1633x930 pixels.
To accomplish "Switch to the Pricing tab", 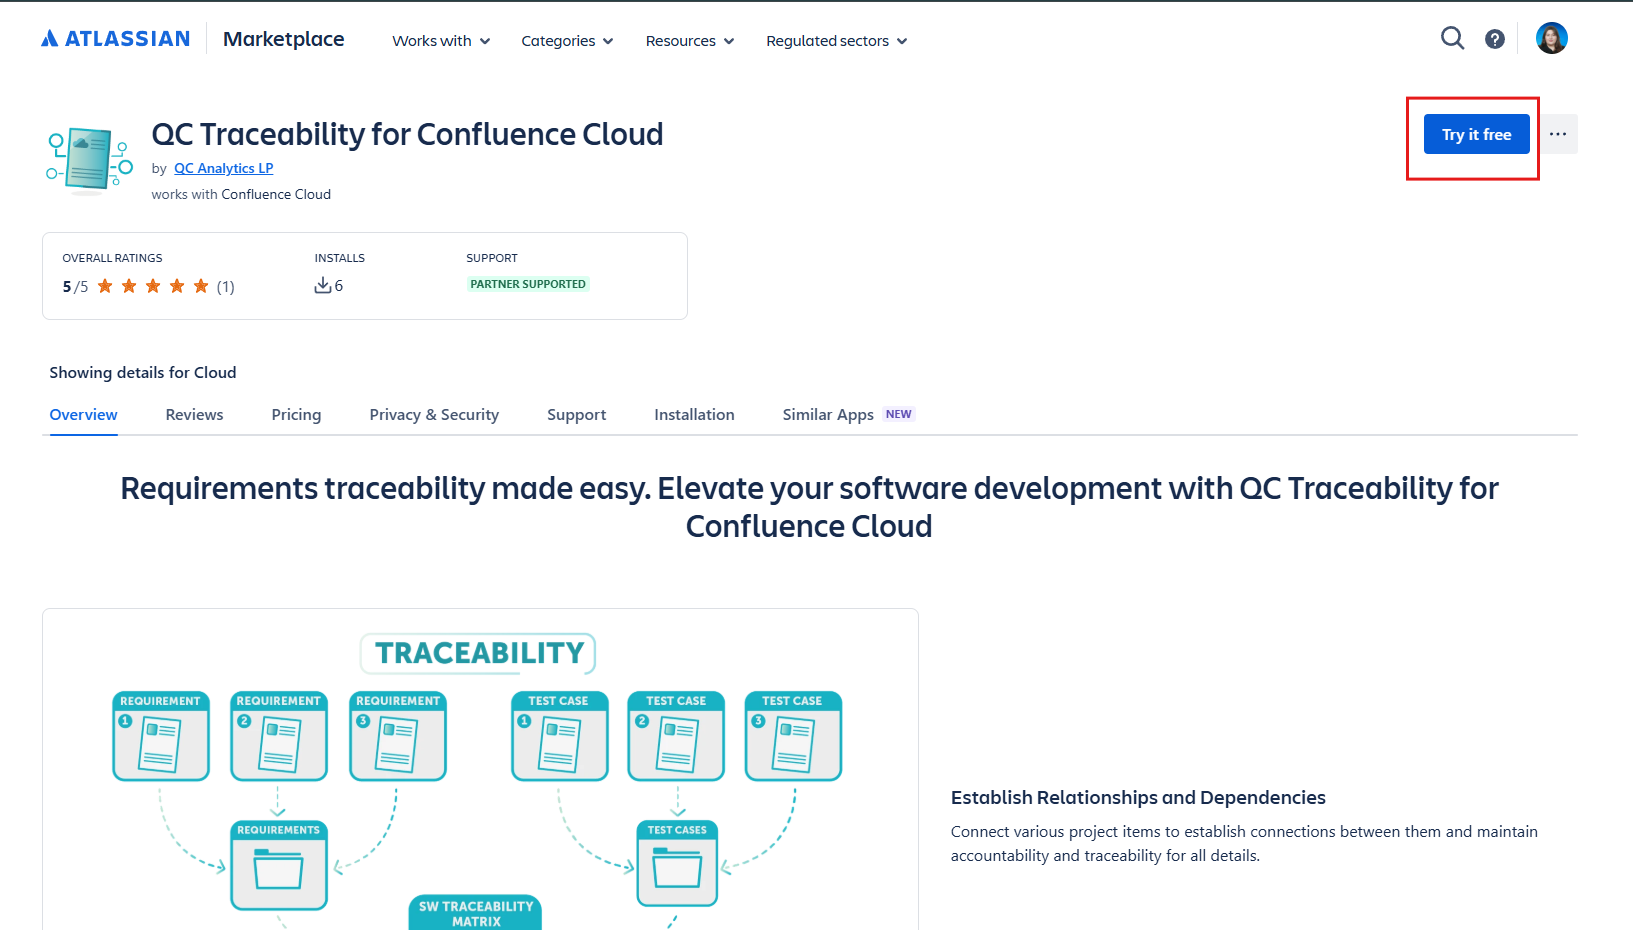I will pos(296,414).
